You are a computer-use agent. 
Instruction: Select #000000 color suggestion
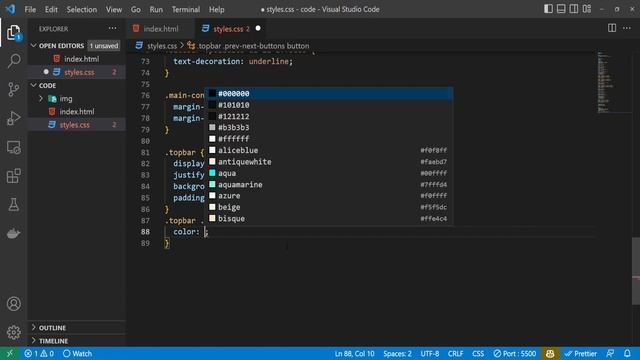click(329, 93)
